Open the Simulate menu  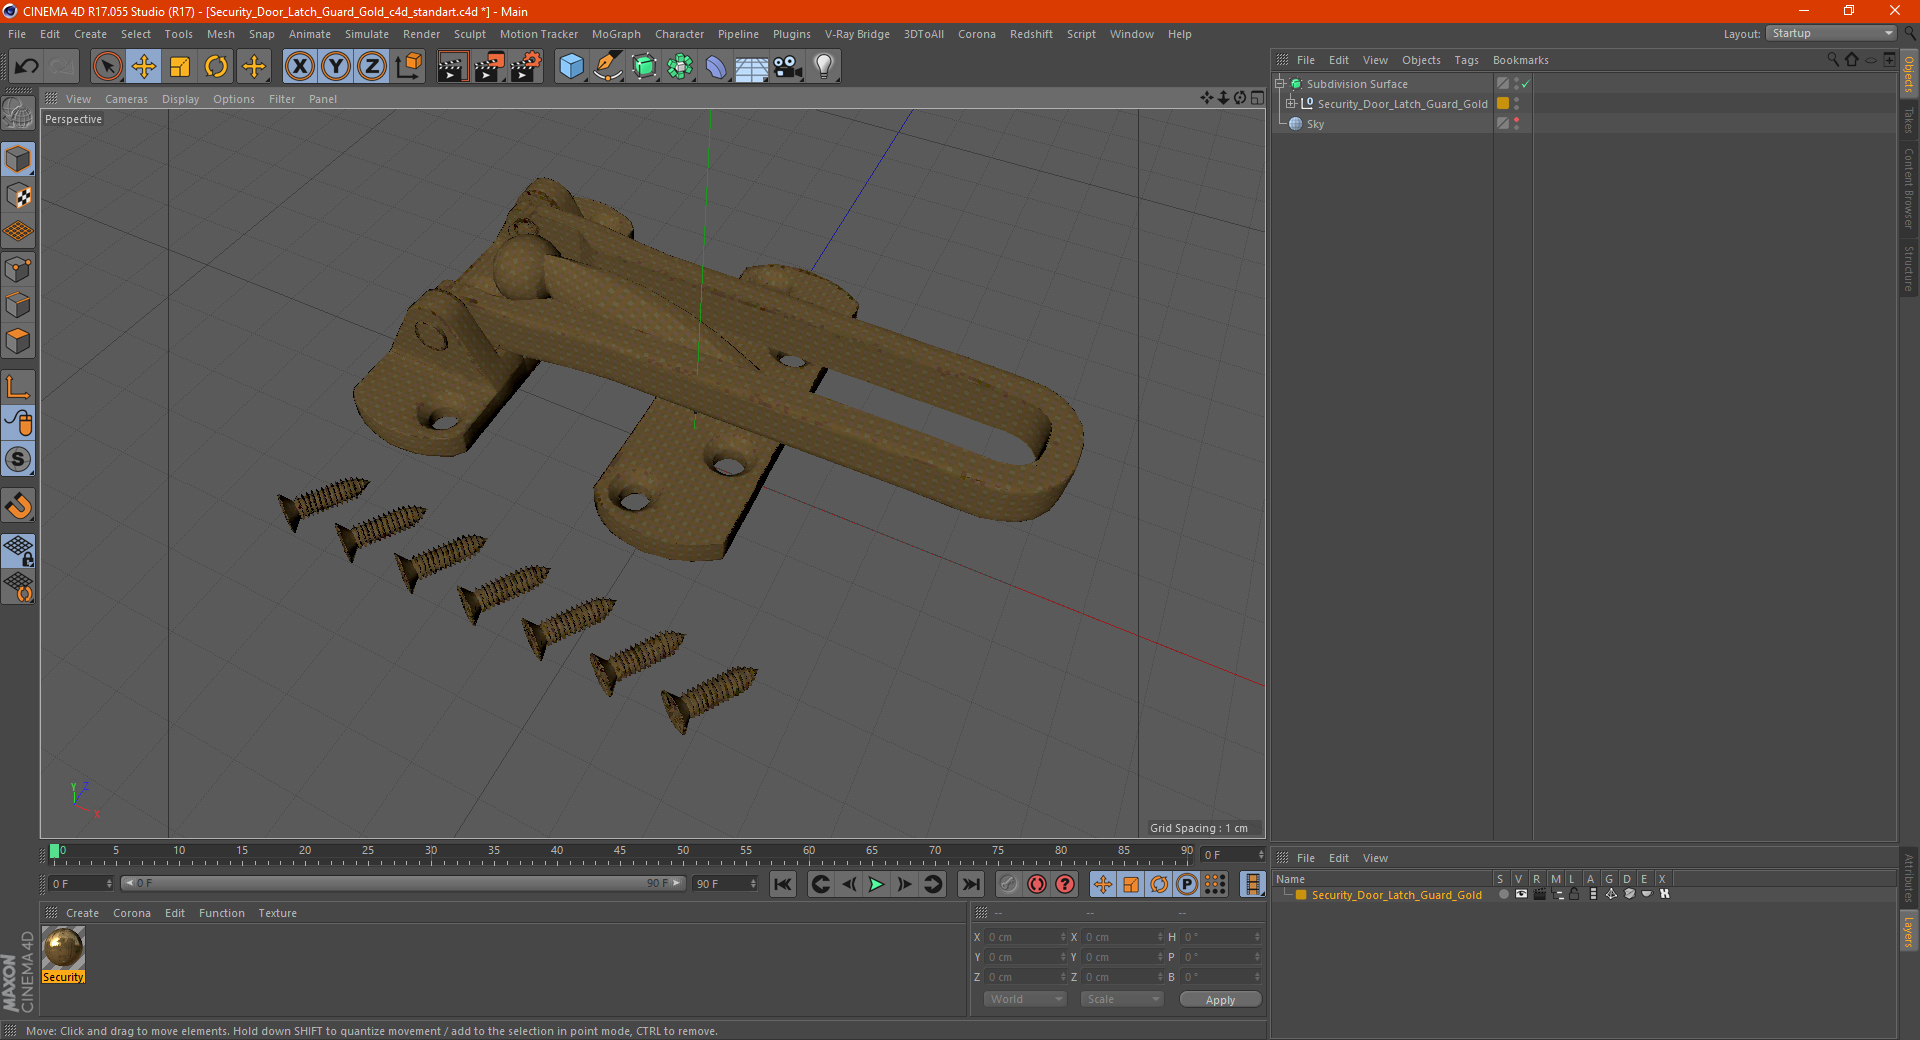click(367, 34)
